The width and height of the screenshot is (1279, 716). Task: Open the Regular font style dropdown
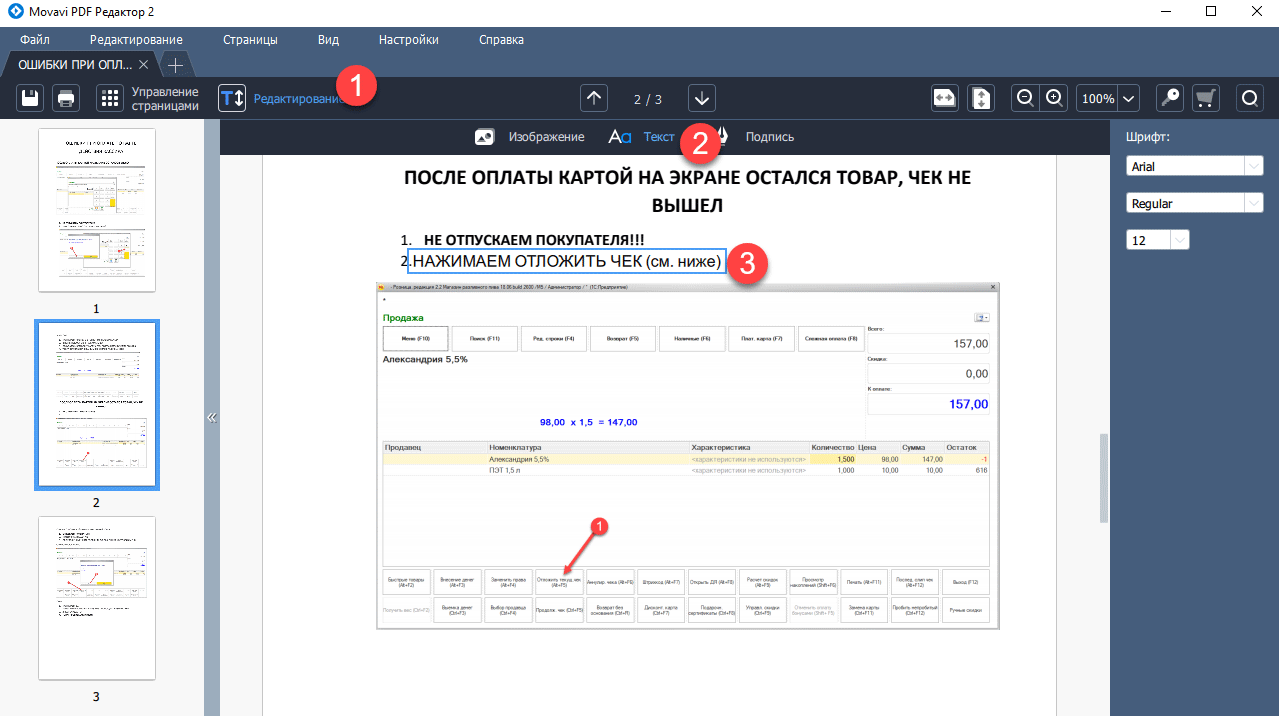[x=1194, y=204]
